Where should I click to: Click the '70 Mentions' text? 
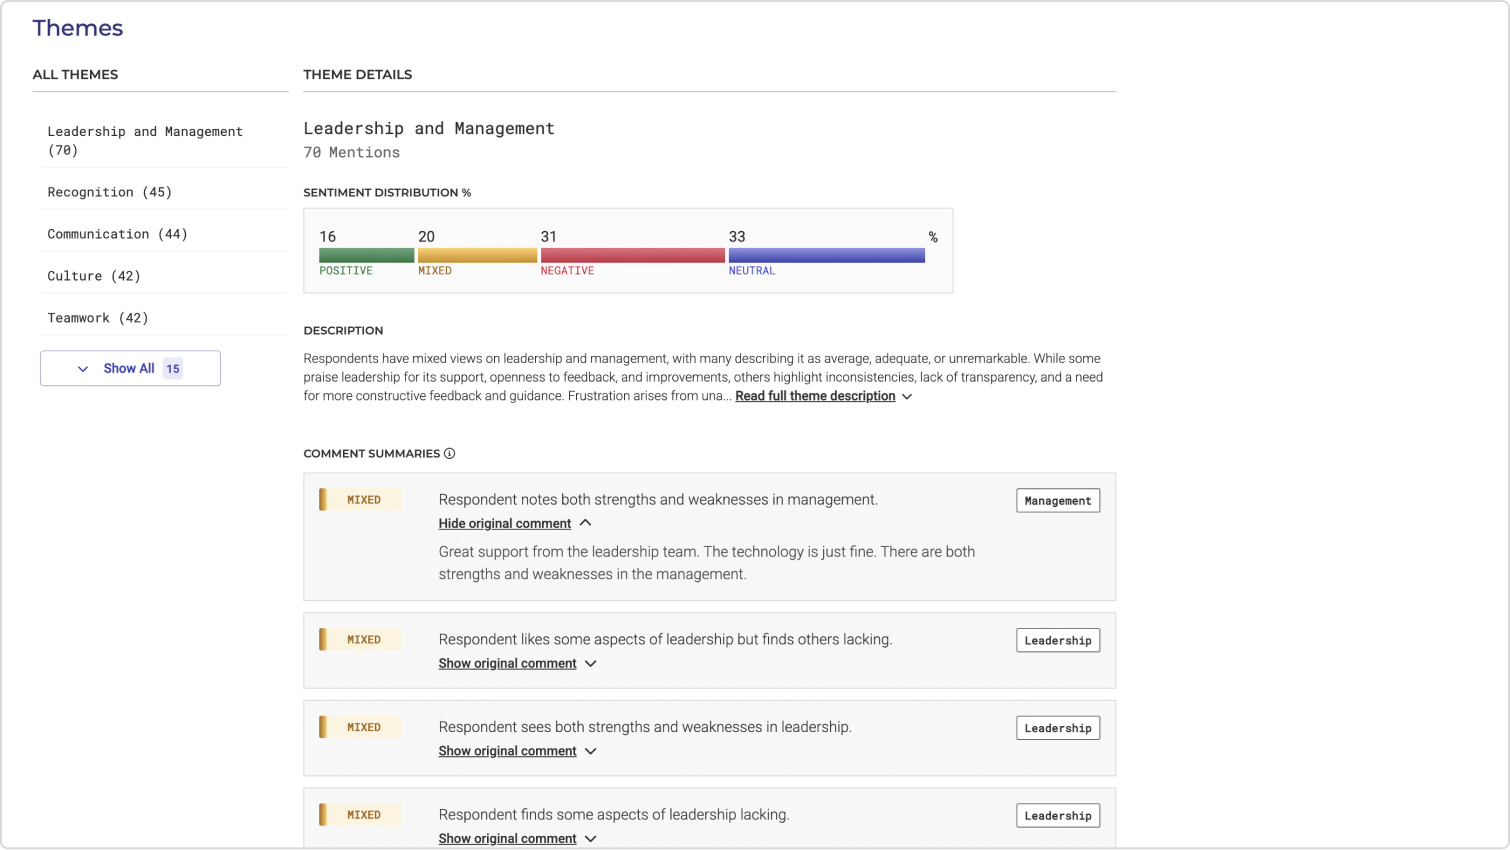pos(352,153)
